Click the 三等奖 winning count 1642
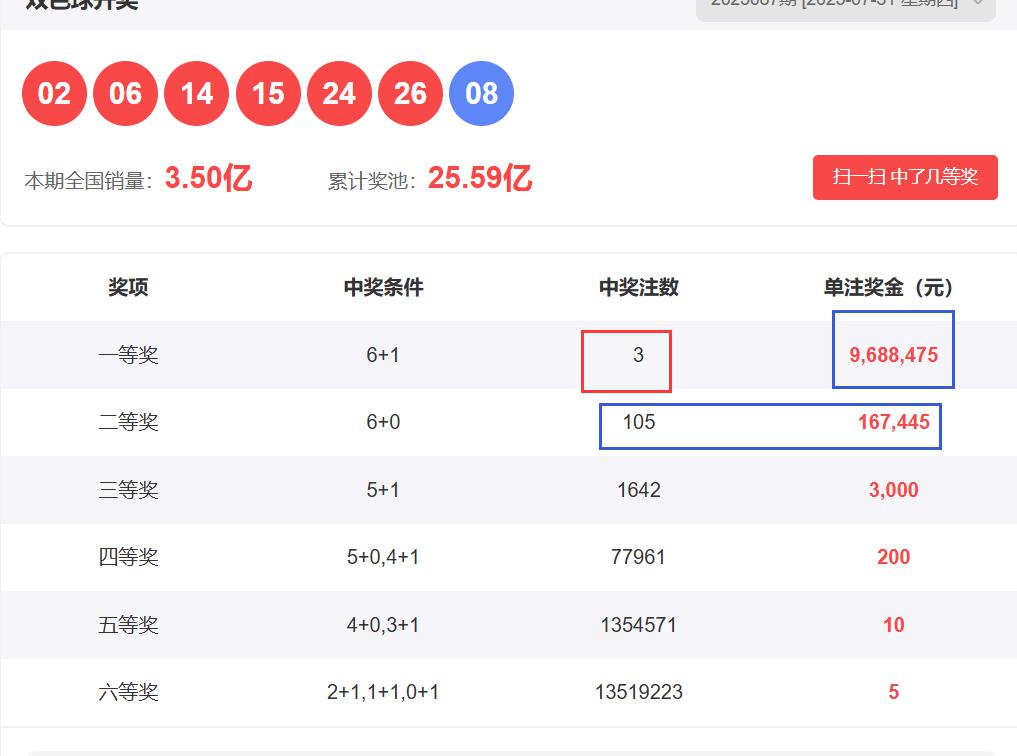 (x=638, y=490)
